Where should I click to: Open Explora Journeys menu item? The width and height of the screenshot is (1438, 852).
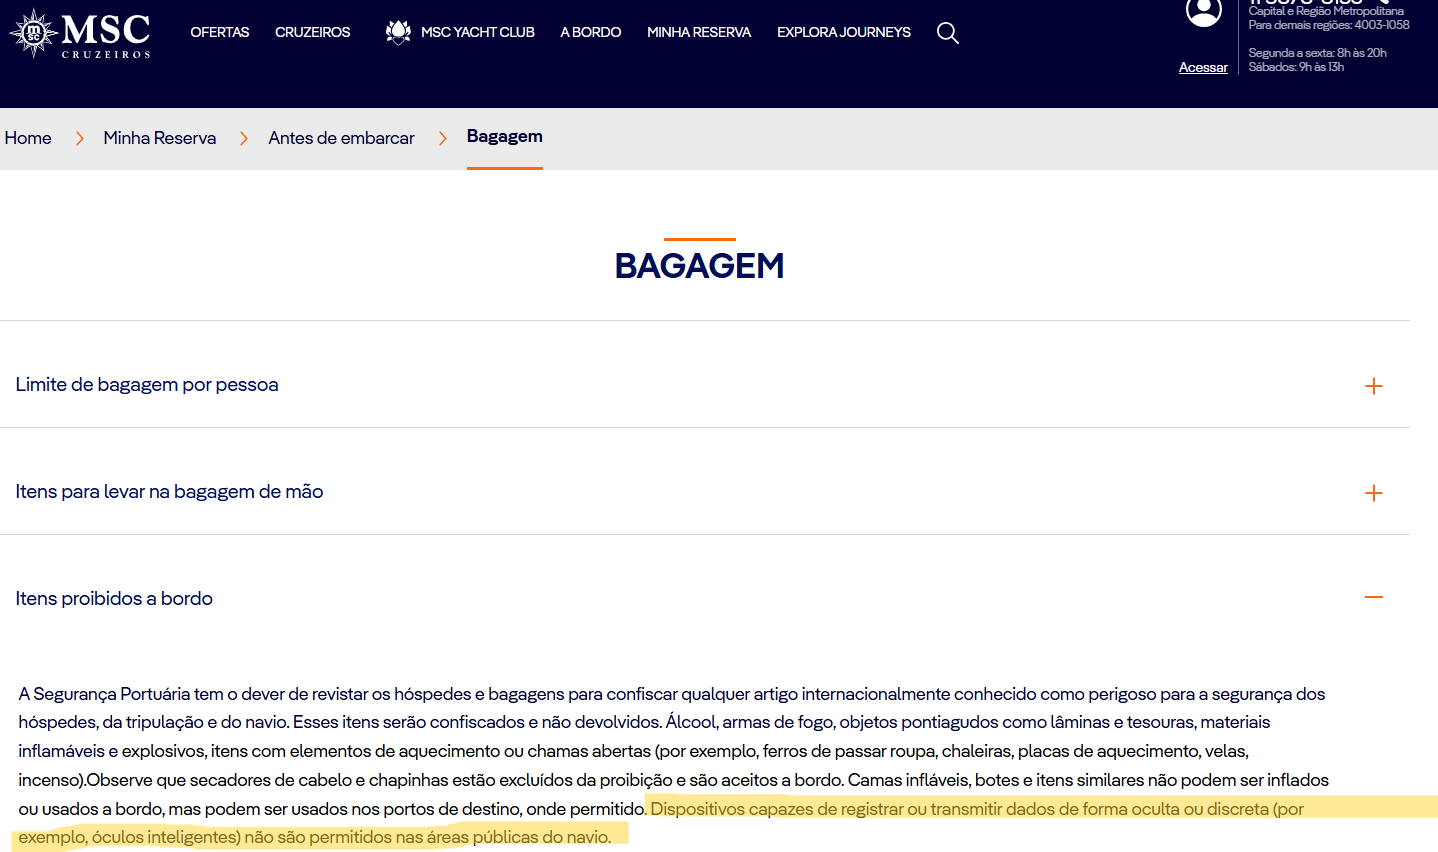tap(843, 32)
